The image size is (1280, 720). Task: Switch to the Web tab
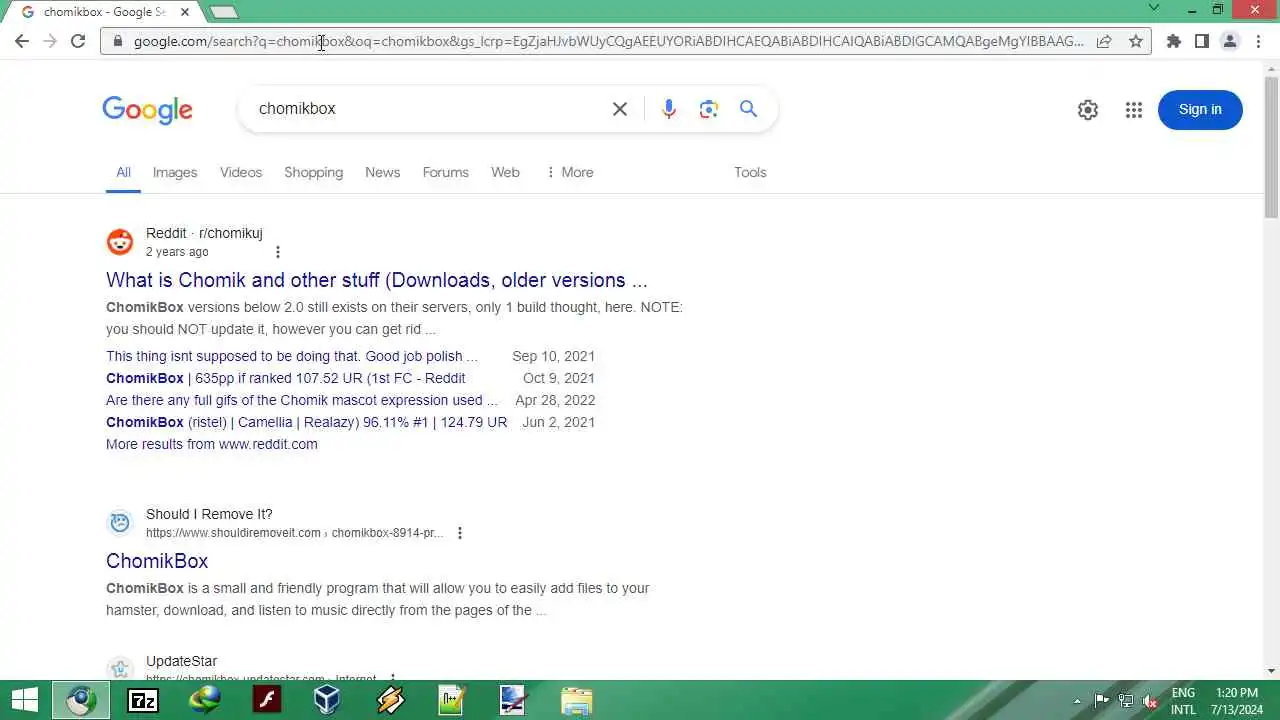pyautogui.click(x=505, y=172)
